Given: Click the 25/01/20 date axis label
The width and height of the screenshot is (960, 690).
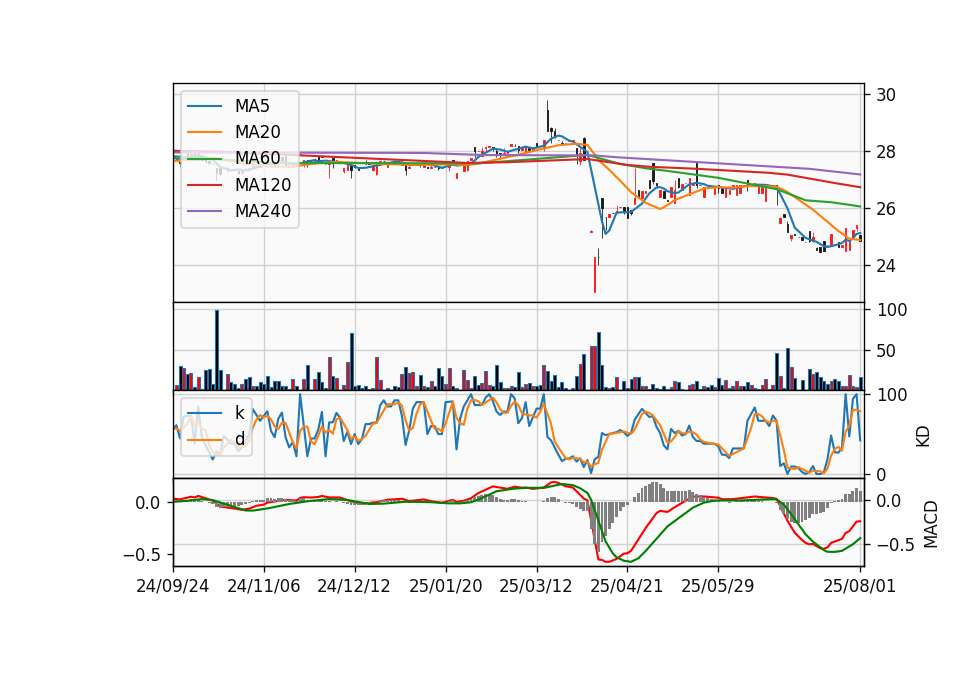Looking at the screenshot, I should click(x=446, y=586).
